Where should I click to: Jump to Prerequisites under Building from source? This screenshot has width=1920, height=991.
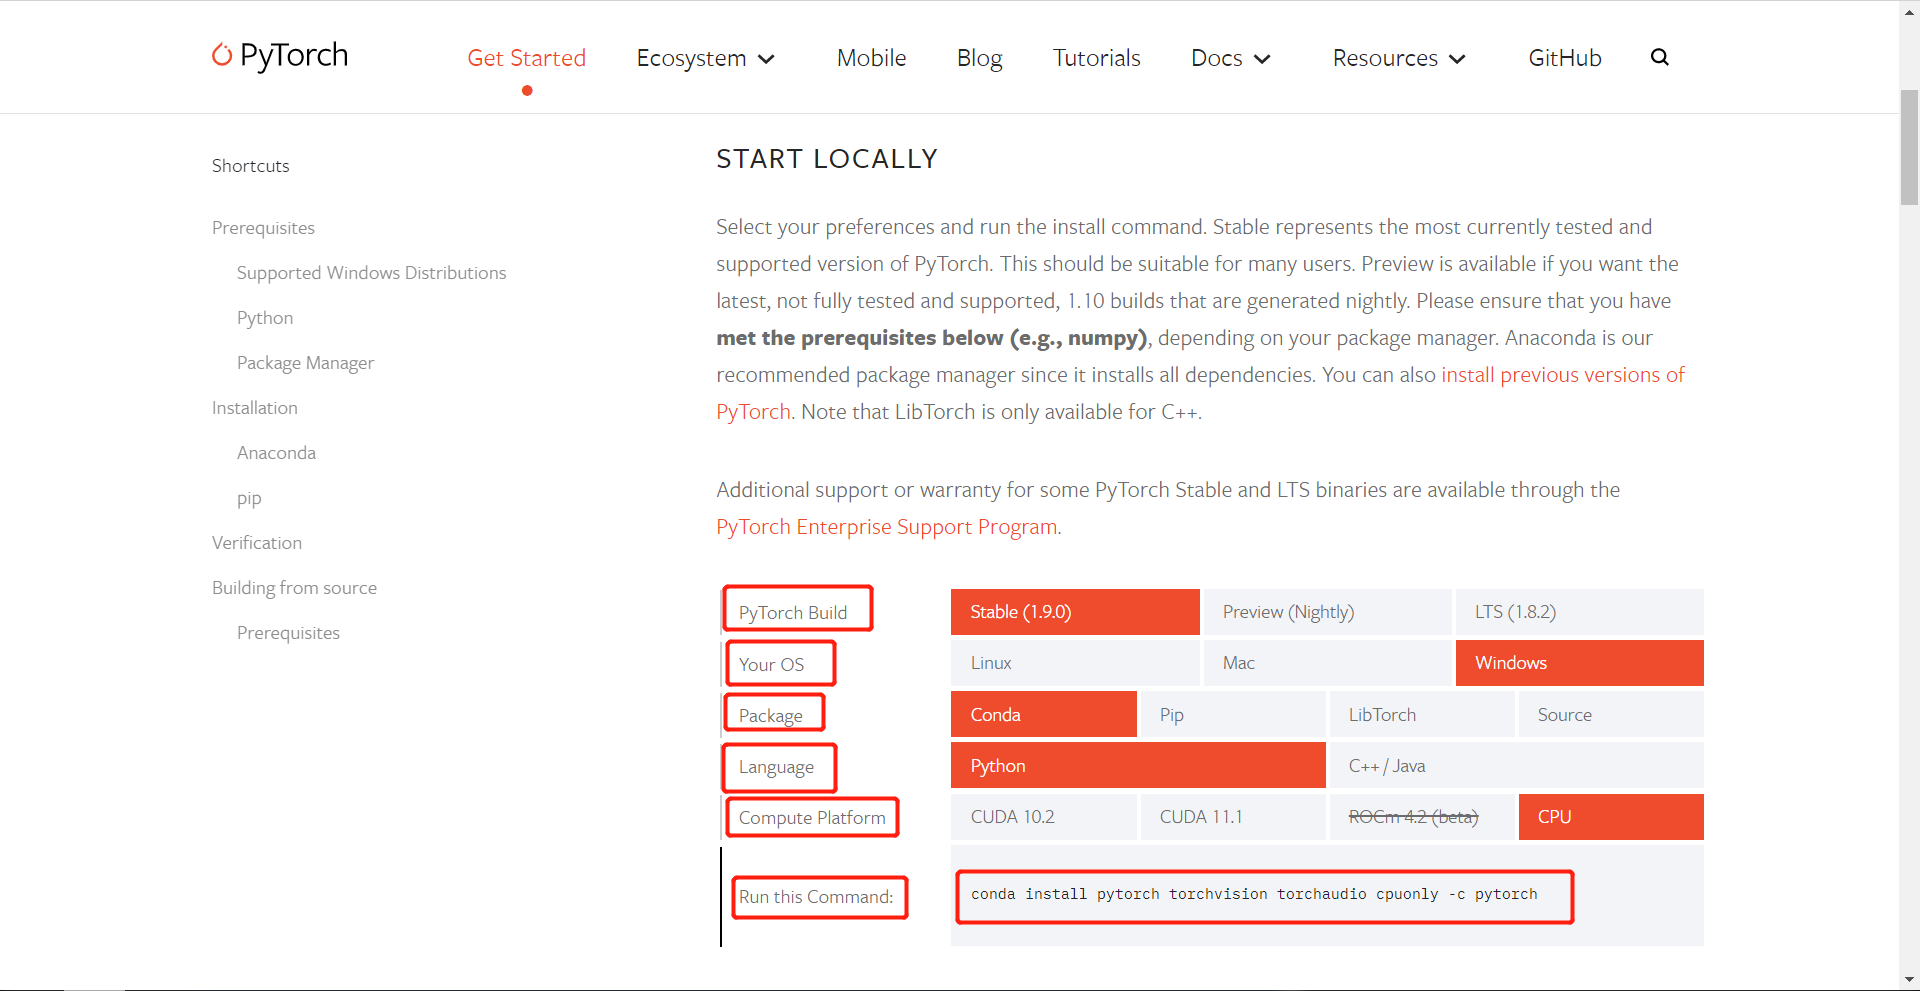click(x=288, y=633)
